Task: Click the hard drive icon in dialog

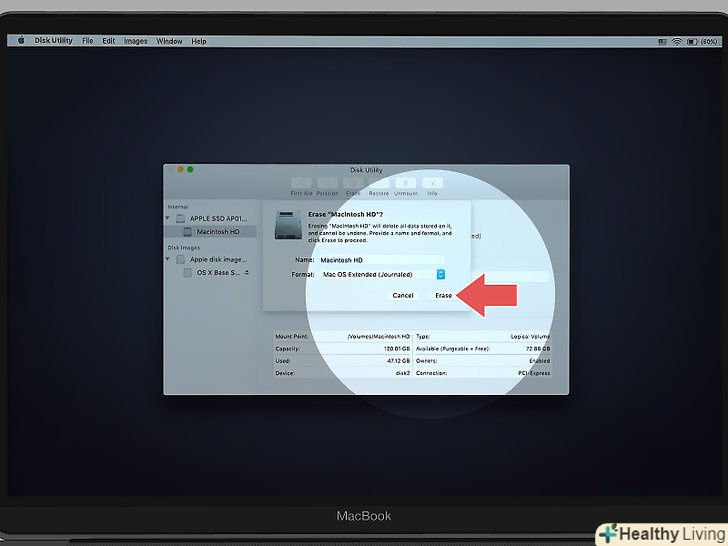Action: pos(288,225)
